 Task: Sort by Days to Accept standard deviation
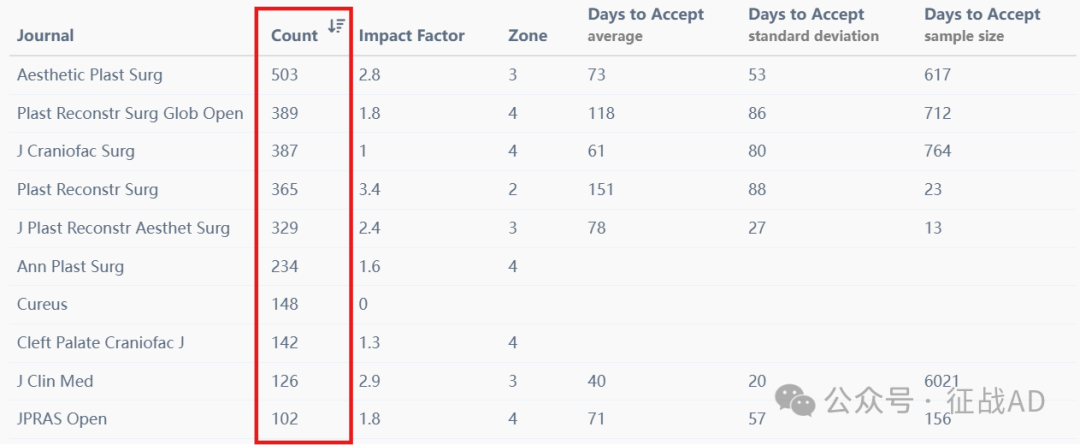click(813, 24)
